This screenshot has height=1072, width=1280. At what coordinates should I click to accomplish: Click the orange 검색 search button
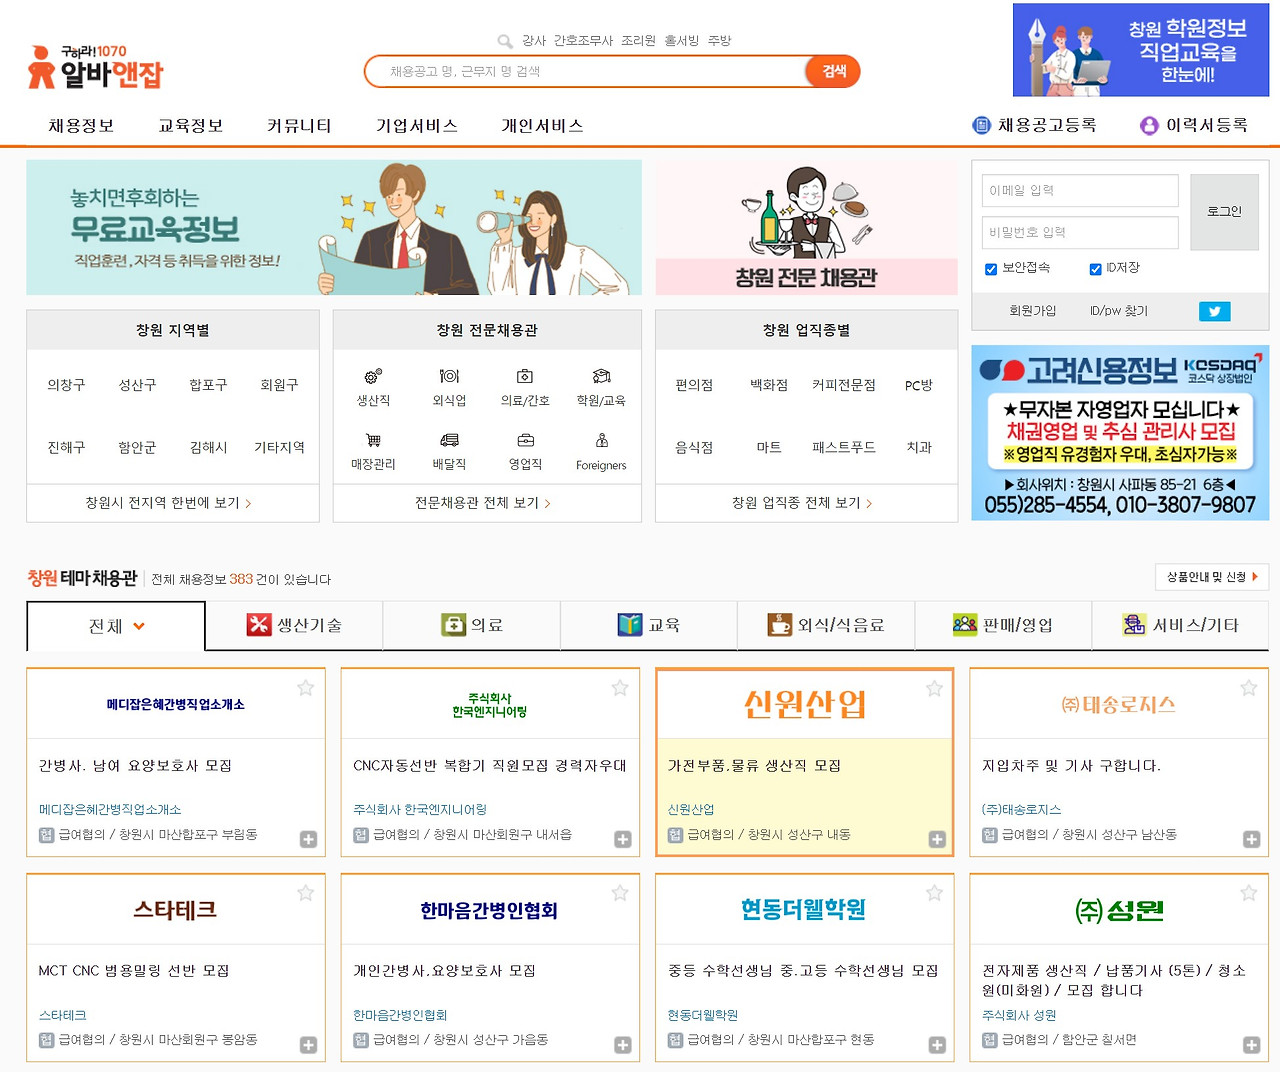(x=833, y=71)
